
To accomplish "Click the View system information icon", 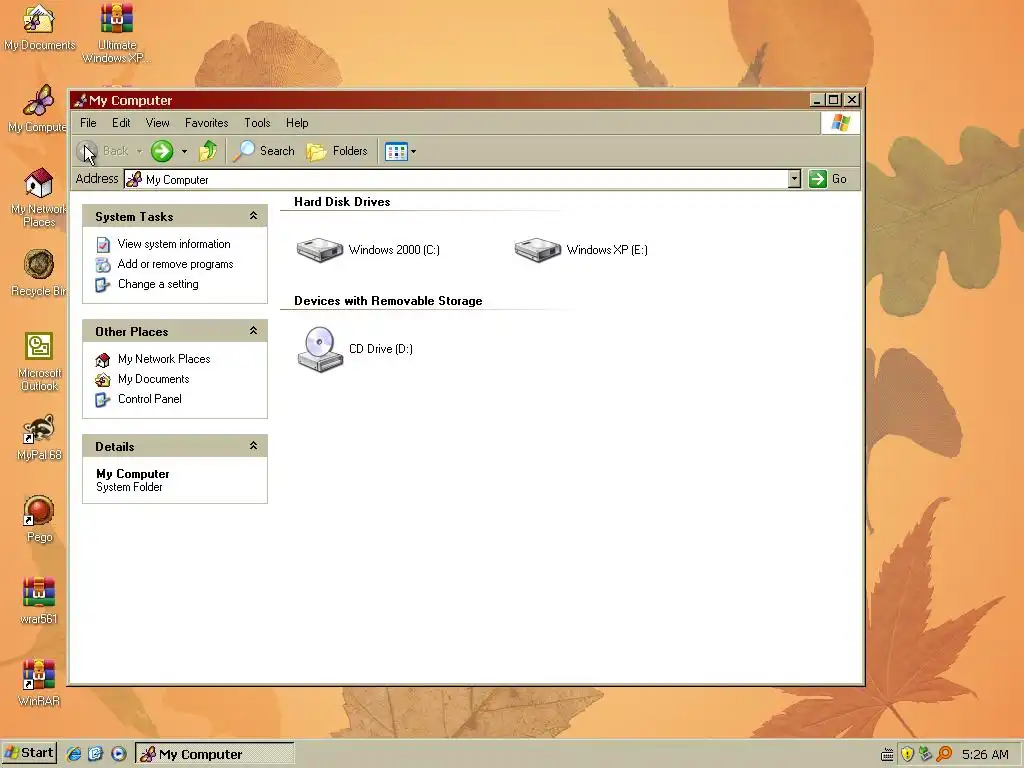I will coord(103,245).
